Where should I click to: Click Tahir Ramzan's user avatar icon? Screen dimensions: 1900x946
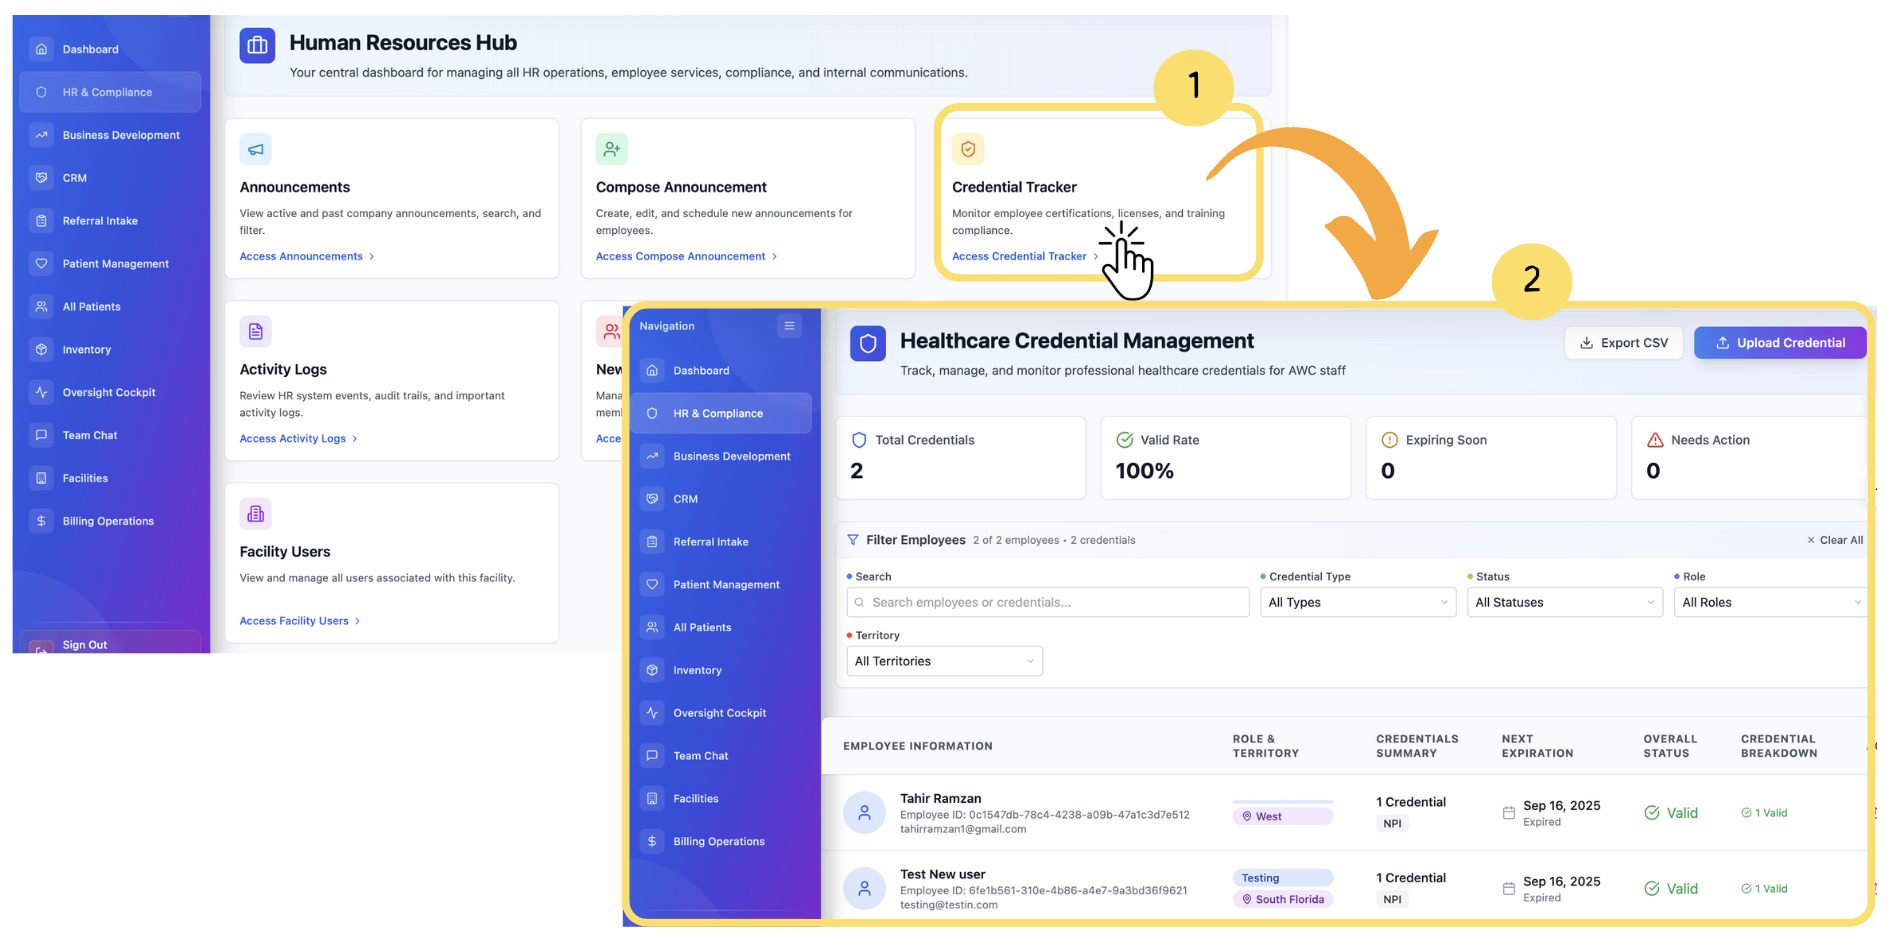coord(864,813)
